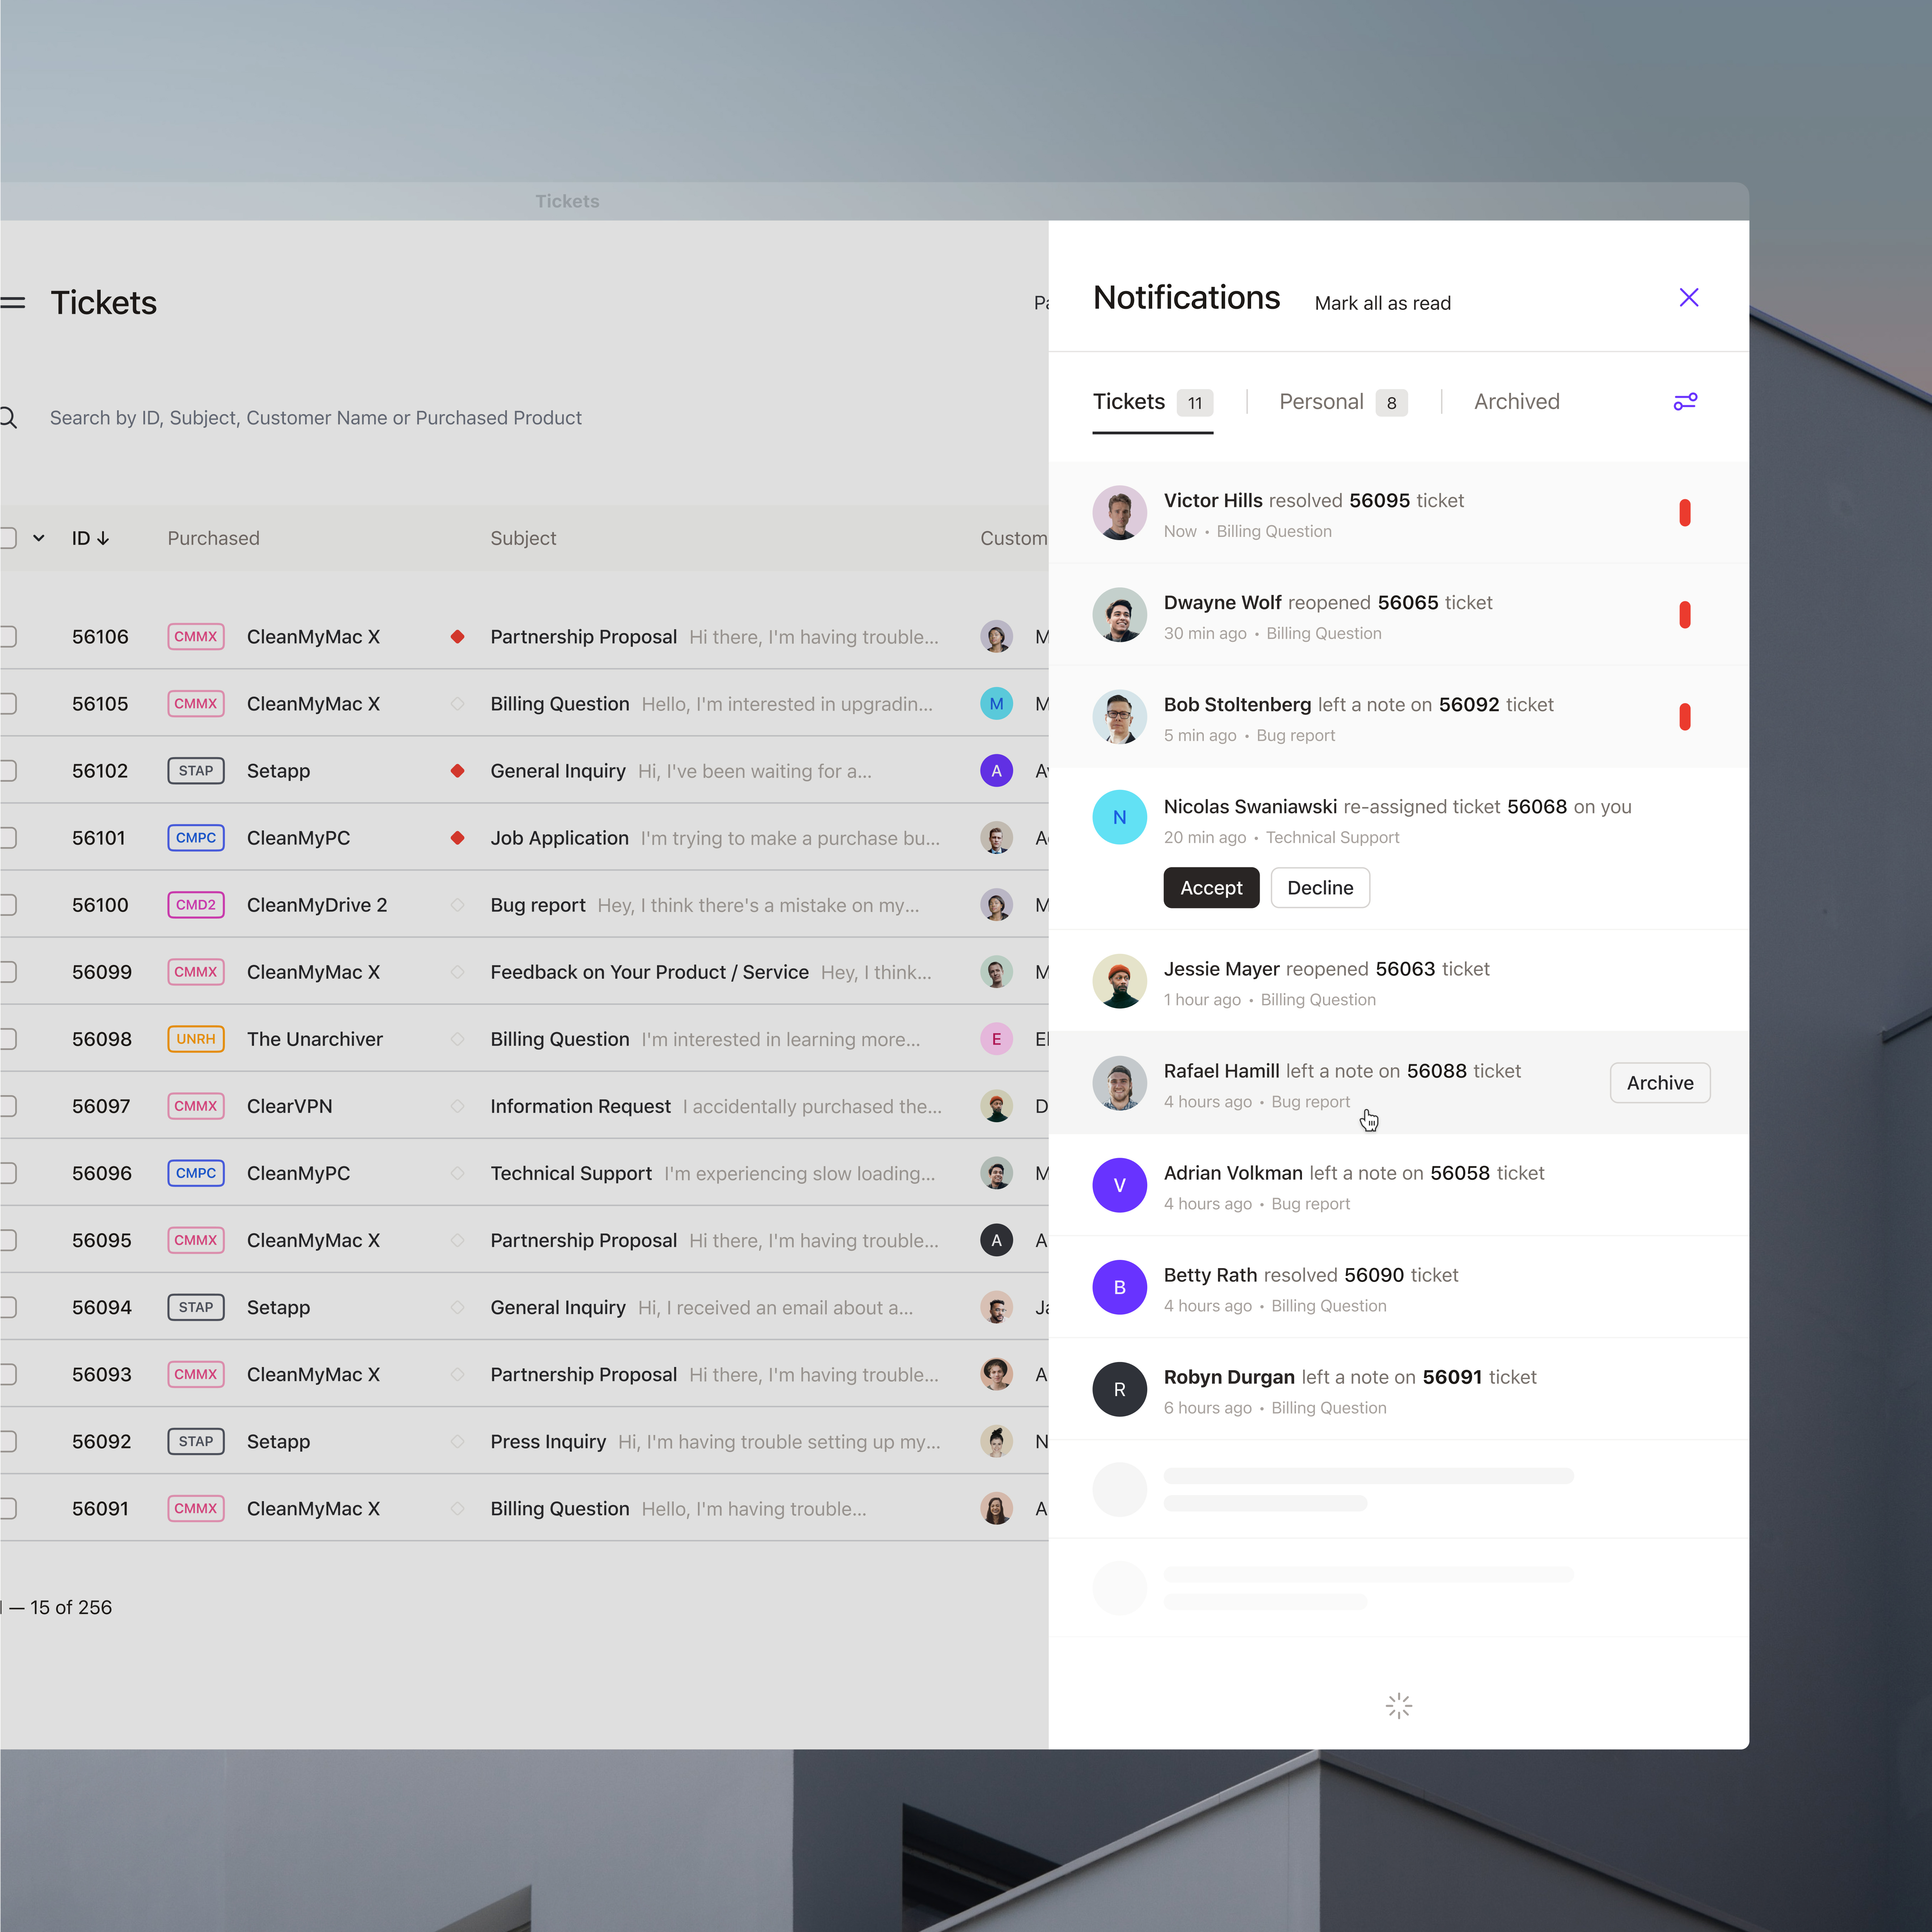Viewport: 1932px width, 1932px height.
Task: Toggle the checkbox for ticket 56102
Action: point(8,771)
